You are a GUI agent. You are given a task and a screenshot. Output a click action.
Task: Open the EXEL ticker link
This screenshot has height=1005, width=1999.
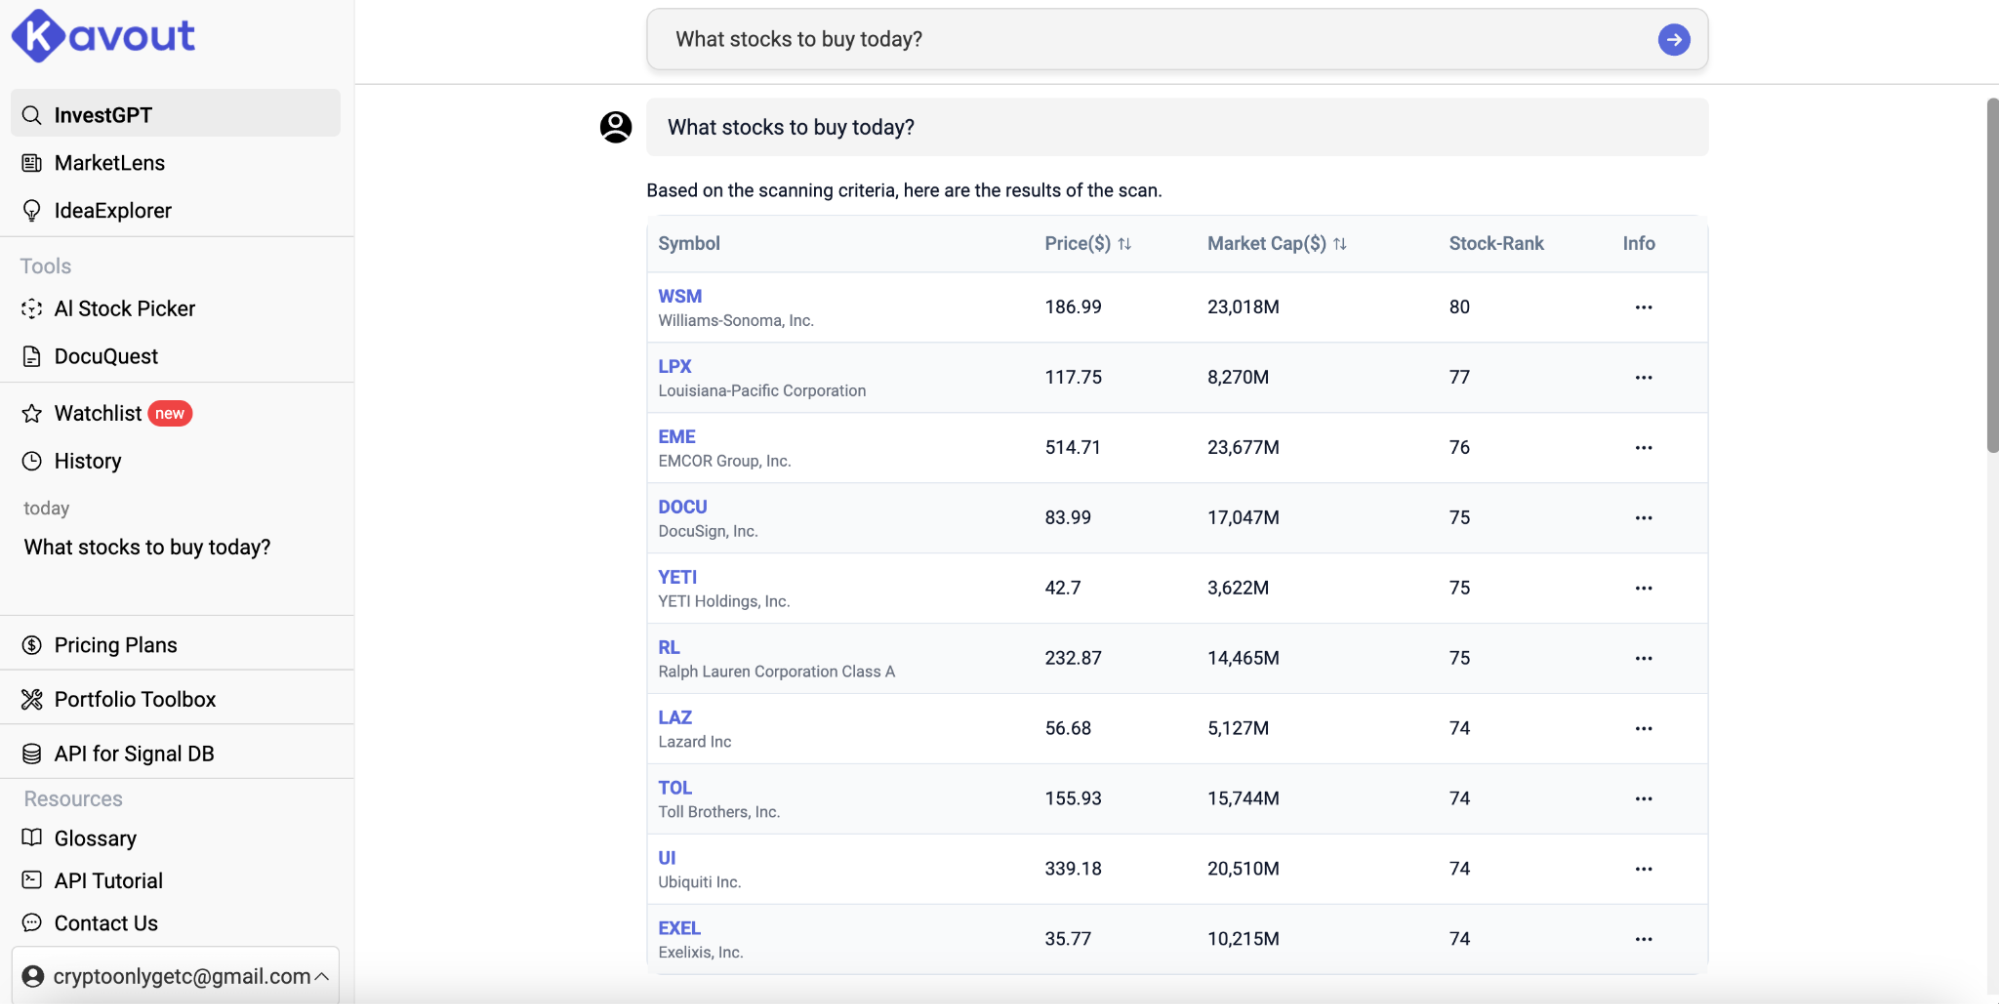click(680, 928)
